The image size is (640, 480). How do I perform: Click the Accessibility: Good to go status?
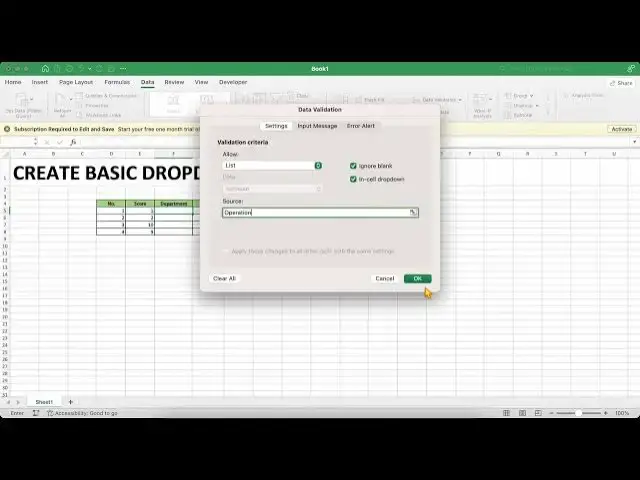pyautogui.click(x=82, y=413)
